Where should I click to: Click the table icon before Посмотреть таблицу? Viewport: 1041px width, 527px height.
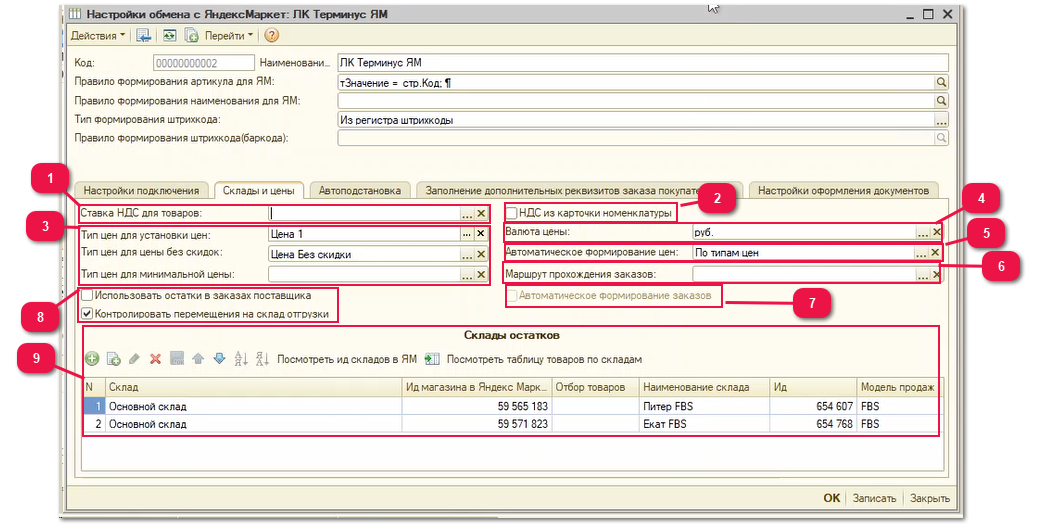432,359
